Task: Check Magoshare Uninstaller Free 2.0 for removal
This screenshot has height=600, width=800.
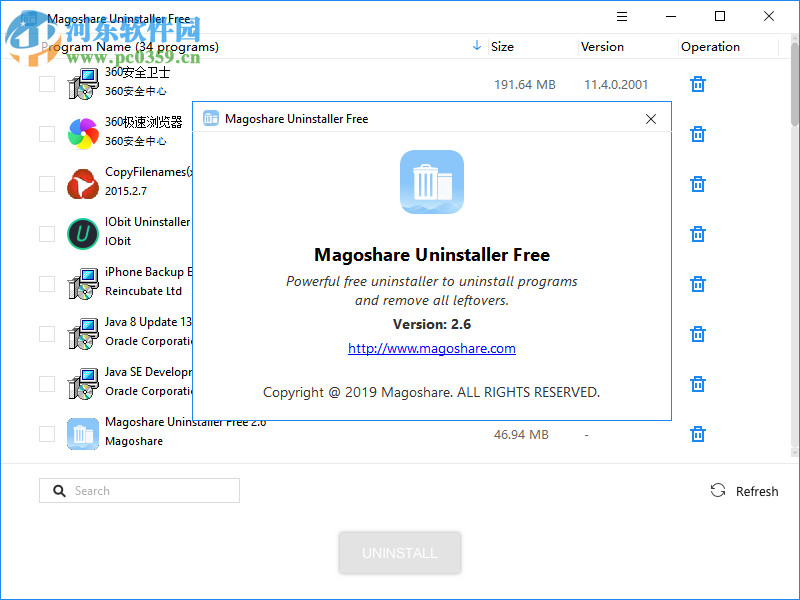Action: (x=46, y=434)
